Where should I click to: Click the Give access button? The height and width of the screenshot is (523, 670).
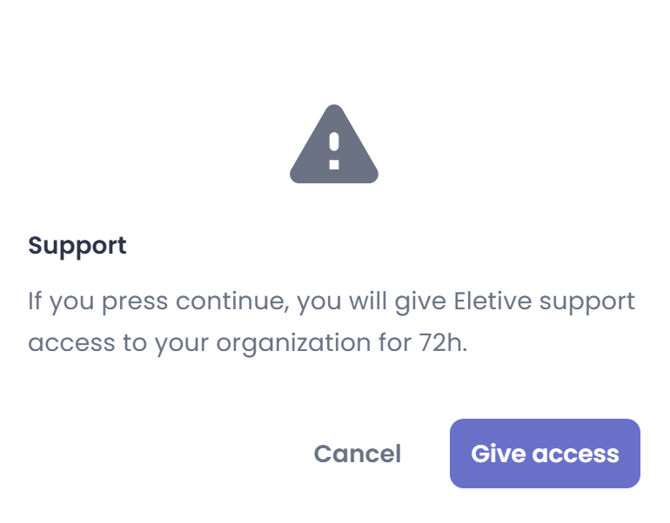click(545, 453)
